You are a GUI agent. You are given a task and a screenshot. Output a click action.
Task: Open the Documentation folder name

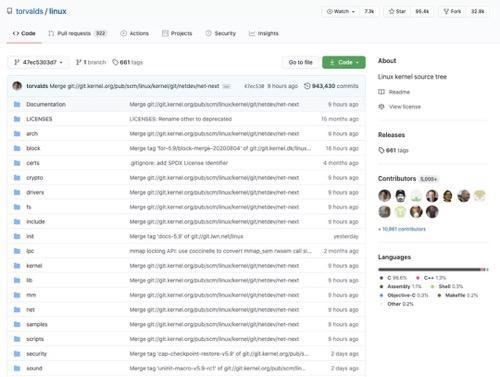click(x=46, y=104)
